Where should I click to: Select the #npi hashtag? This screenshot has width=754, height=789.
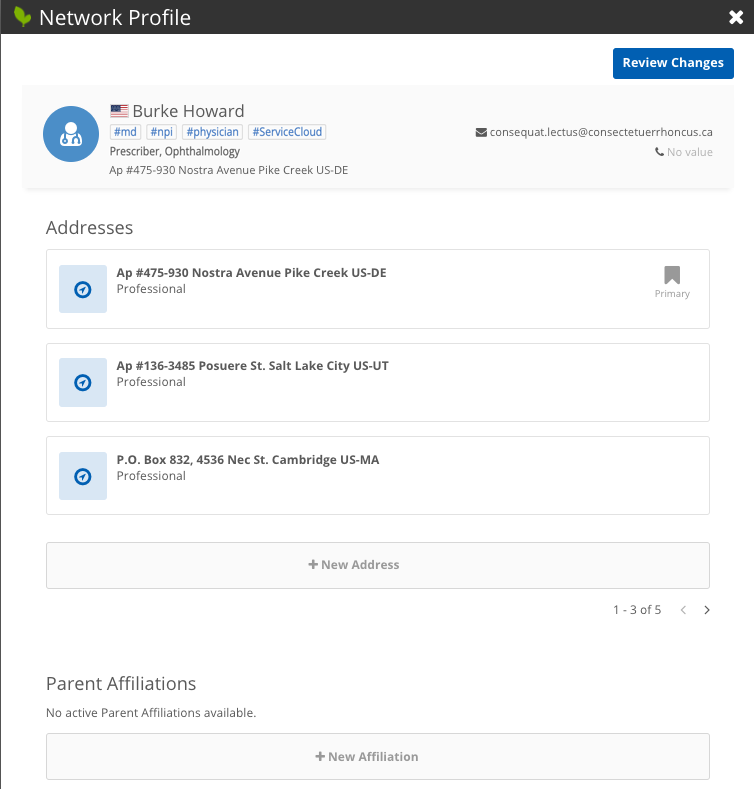click(161, 132)
